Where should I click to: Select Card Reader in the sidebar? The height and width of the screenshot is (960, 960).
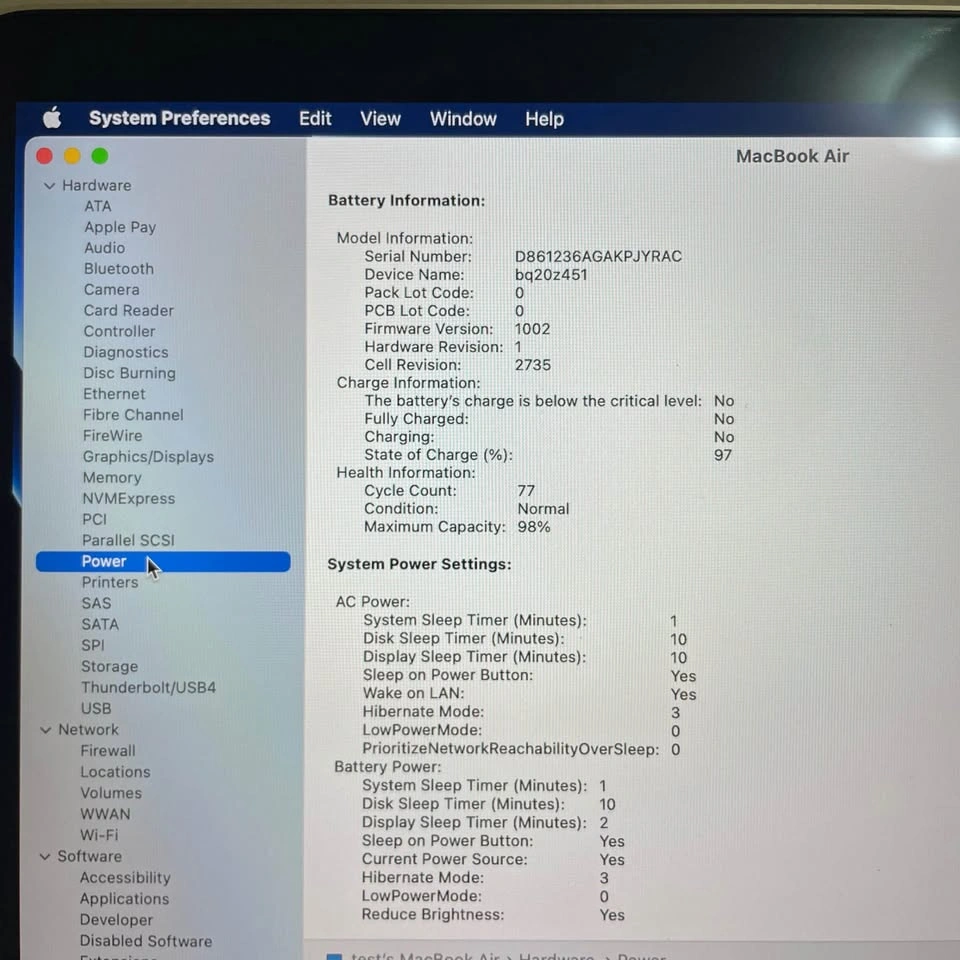(x=129, y=310)
